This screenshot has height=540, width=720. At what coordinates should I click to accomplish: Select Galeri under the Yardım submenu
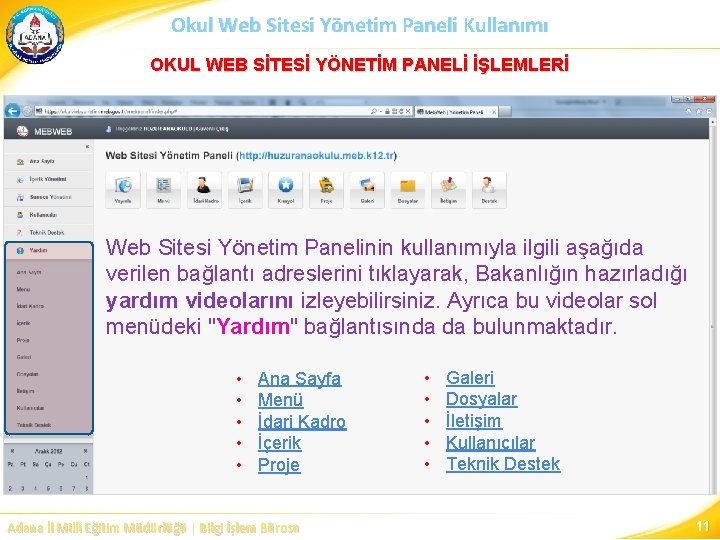point(24,357)
